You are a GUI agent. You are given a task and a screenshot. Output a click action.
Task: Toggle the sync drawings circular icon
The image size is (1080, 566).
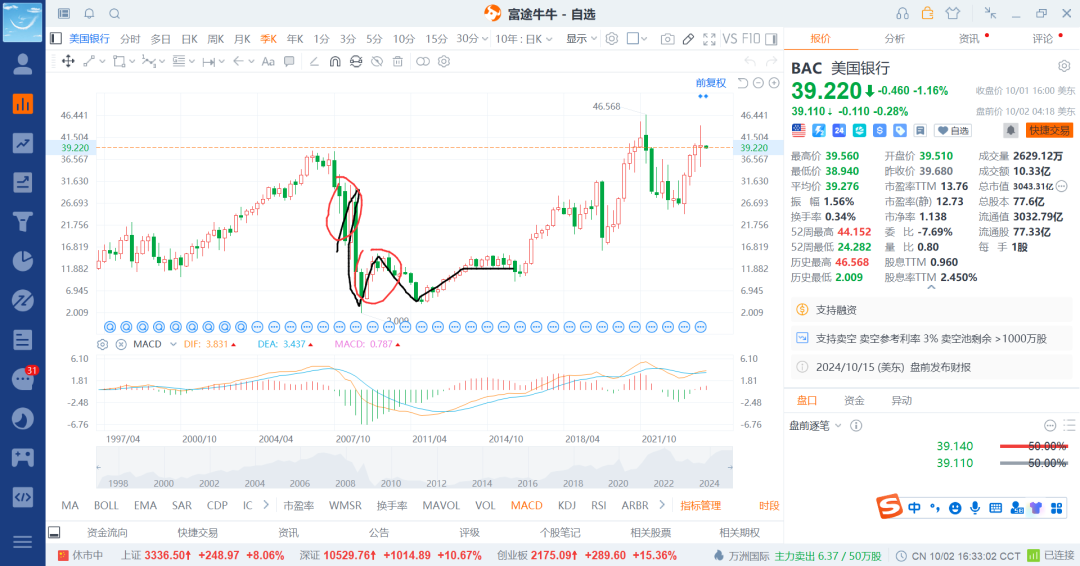tap(355, 61)
